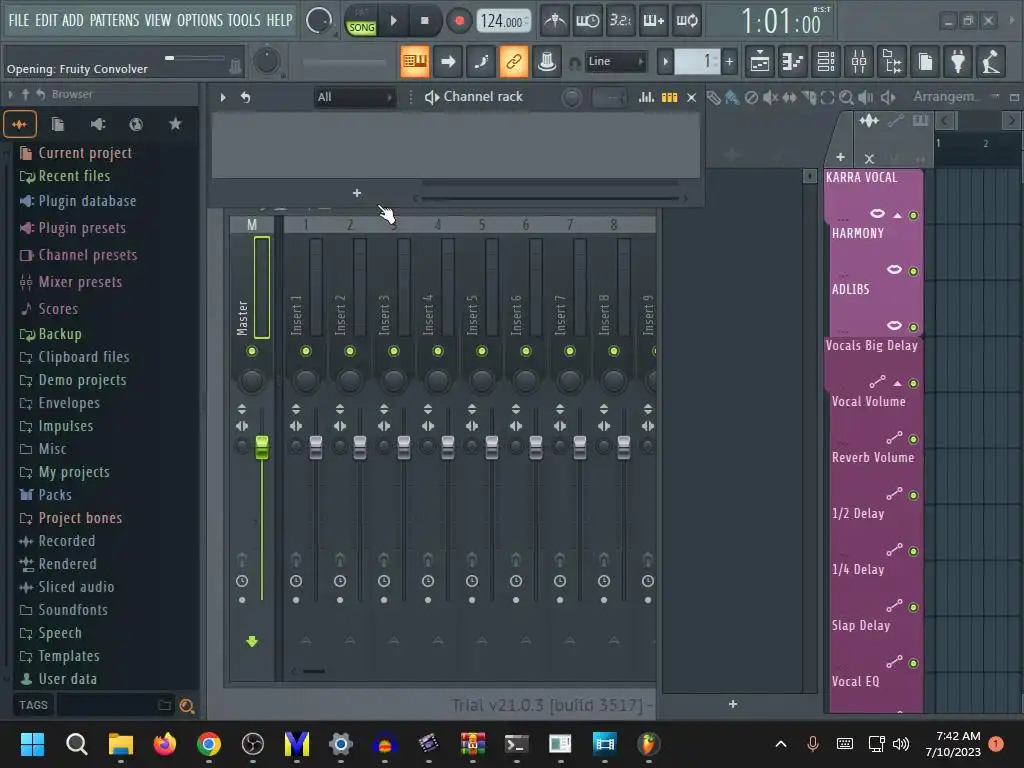Image resolution: width=1024 pixels, height=768 pixels.
Task: Open the OPTIONS menu
Action: [200, 20]
